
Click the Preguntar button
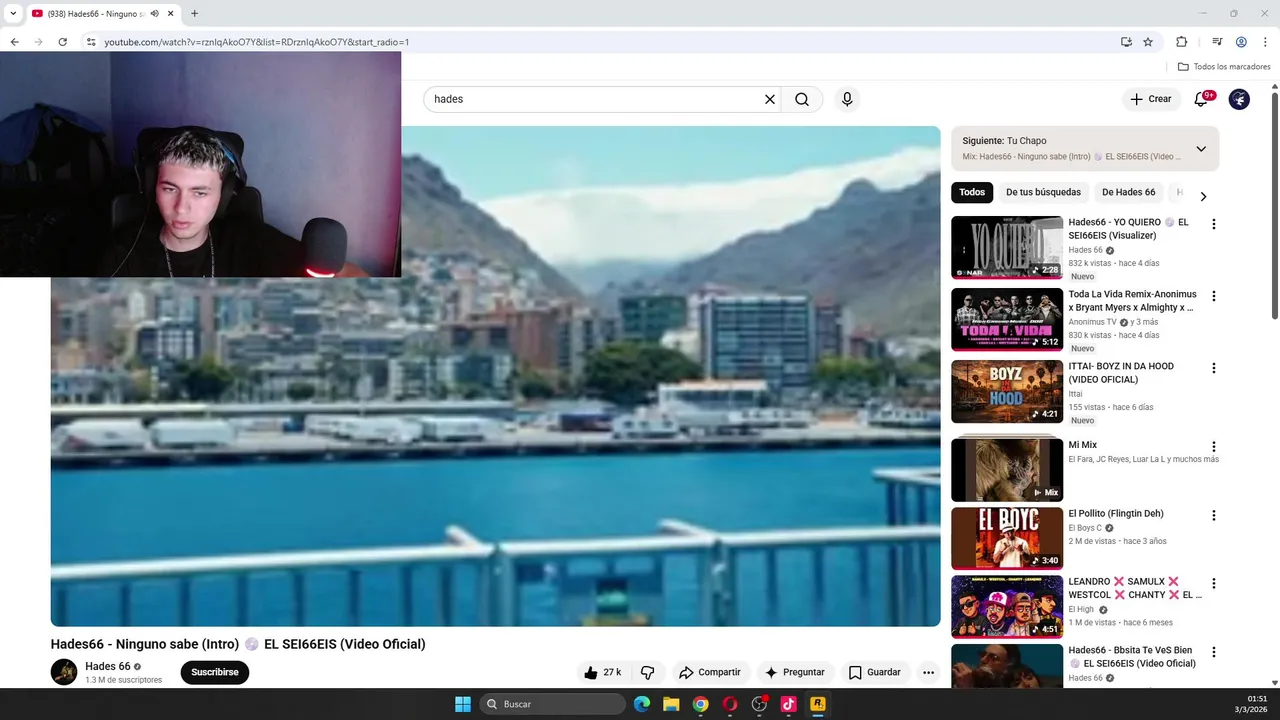tap(794, 672)
